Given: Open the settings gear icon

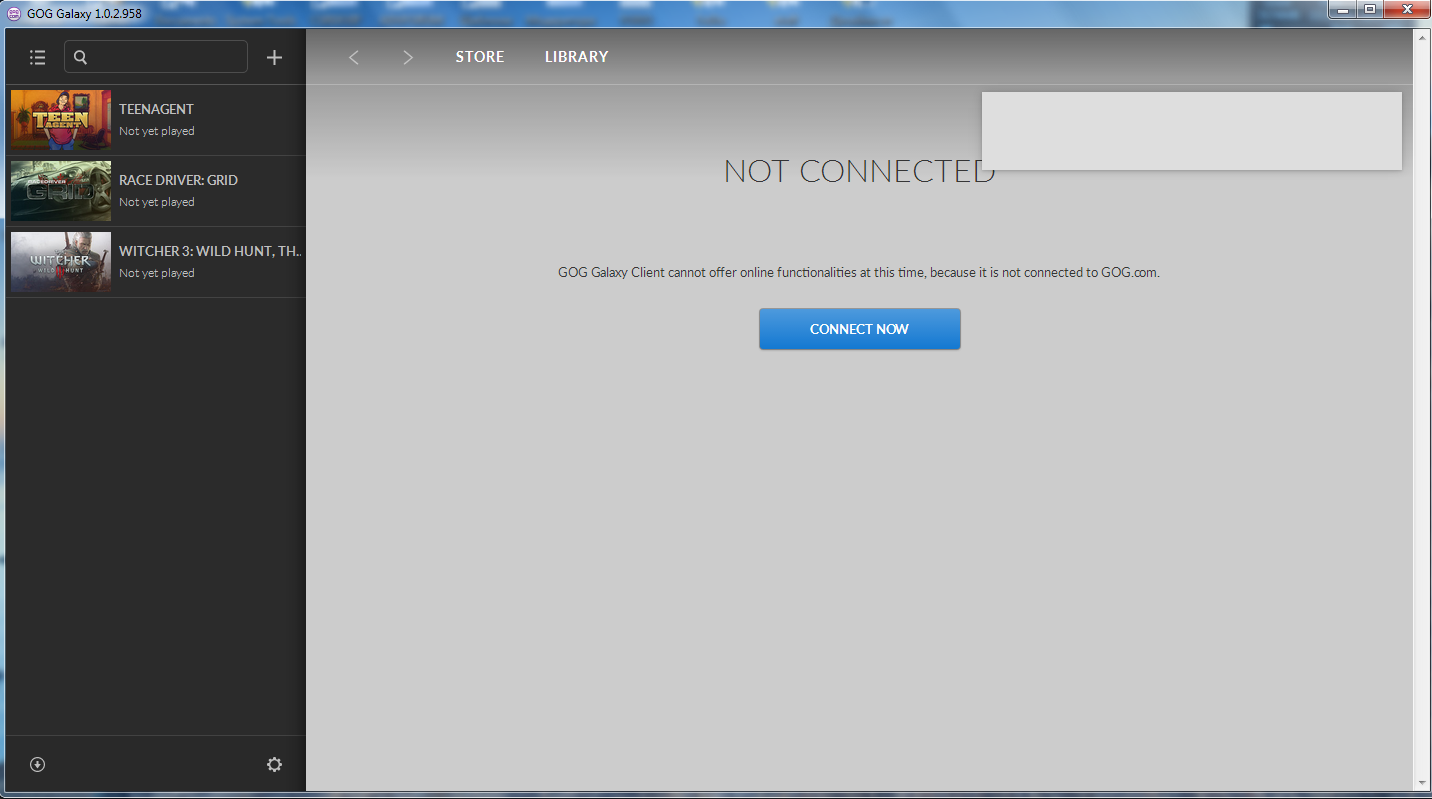Looking at the screenshot, I should (x=274, y=764).
